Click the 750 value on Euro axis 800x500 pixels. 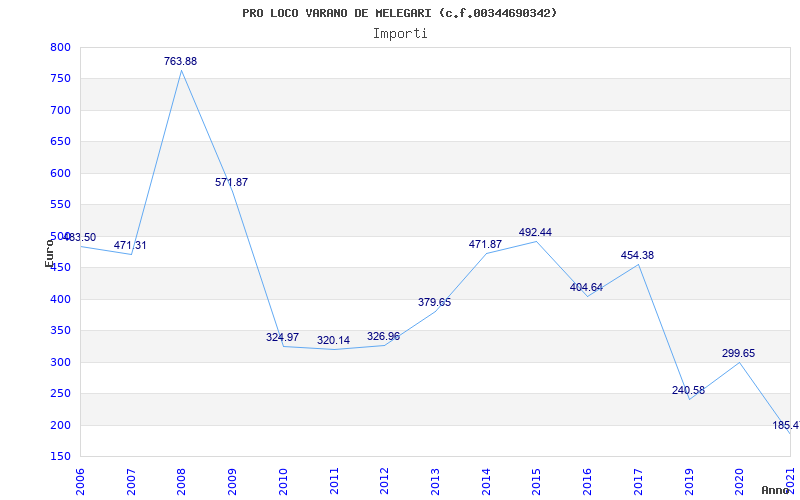60,79
